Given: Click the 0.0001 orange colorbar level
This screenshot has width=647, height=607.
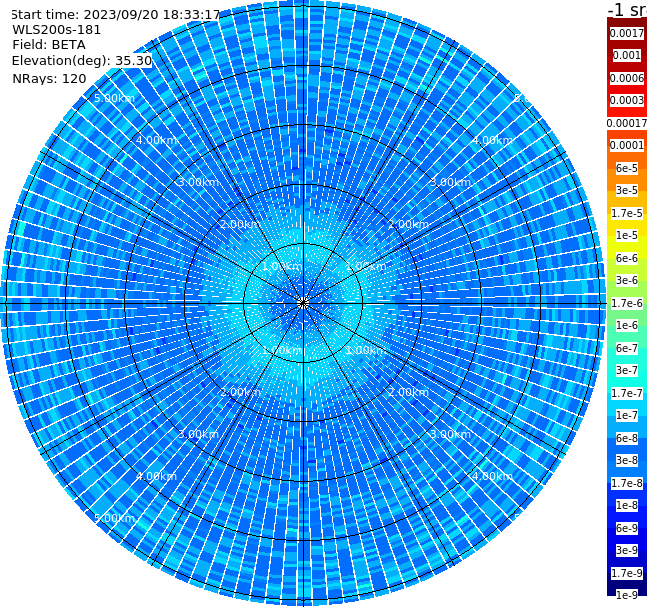Looking at the screenshot, I should coord(626,145).
